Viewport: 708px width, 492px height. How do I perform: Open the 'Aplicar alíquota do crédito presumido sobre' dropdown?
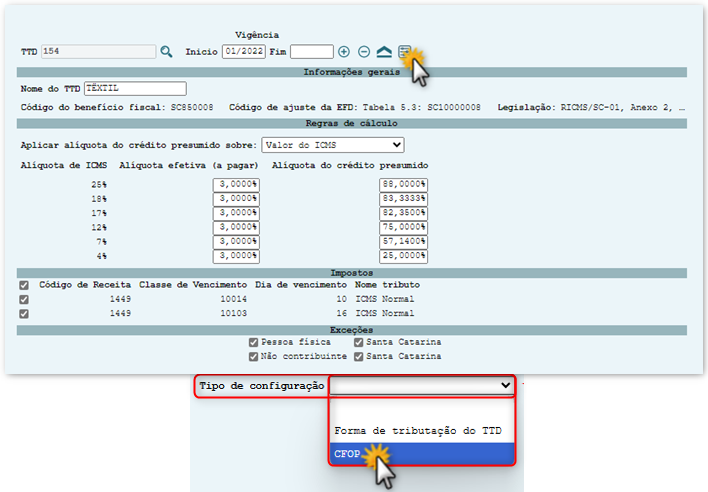[332, 145]
